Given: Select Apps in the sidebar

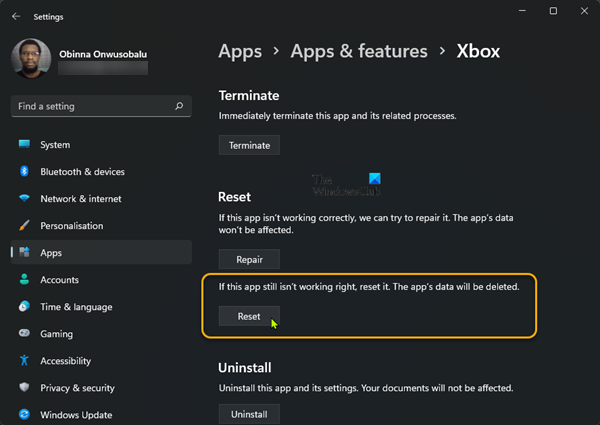Looking at the screenshot, I should click(51, 253).
